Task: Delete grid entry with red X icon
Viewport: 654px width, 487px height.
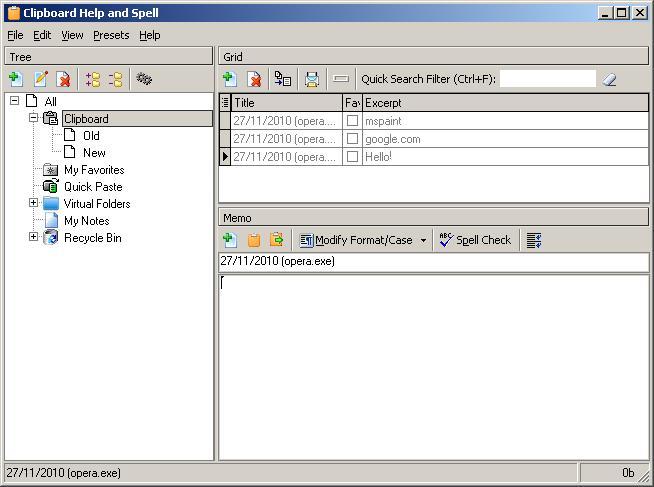Action: 254,79
